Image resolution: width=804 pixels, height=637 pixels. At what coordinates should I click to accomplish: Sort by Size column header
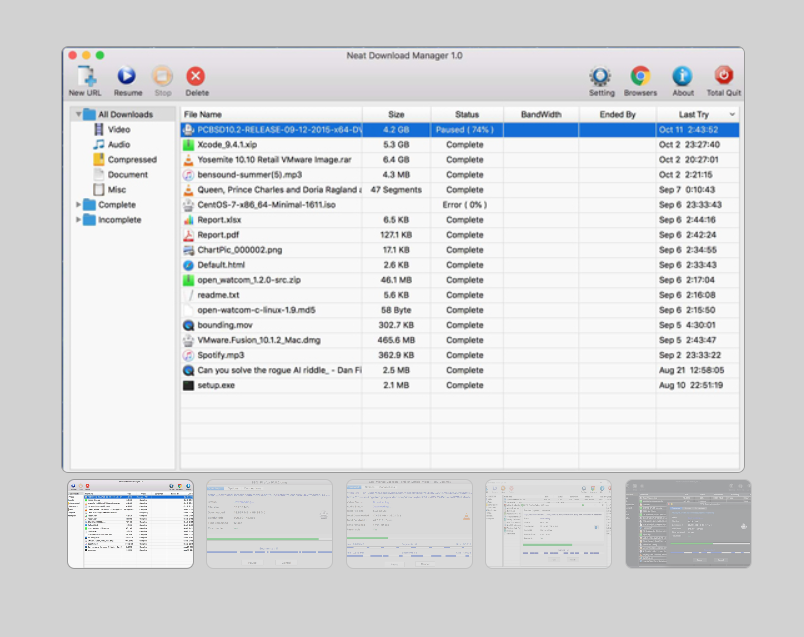click(x=396, y=114)
